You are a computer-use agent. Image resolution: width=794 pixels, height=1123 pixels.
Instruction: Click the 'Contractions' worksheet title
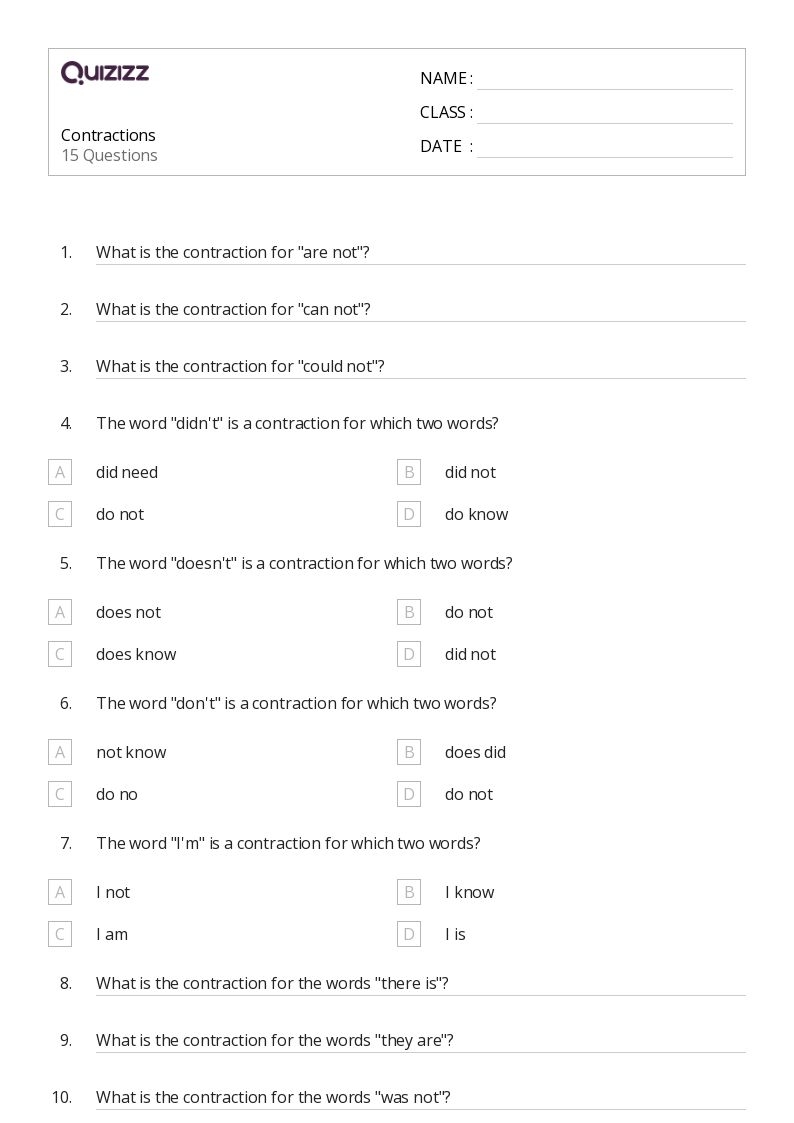click(x=108, y=135)
